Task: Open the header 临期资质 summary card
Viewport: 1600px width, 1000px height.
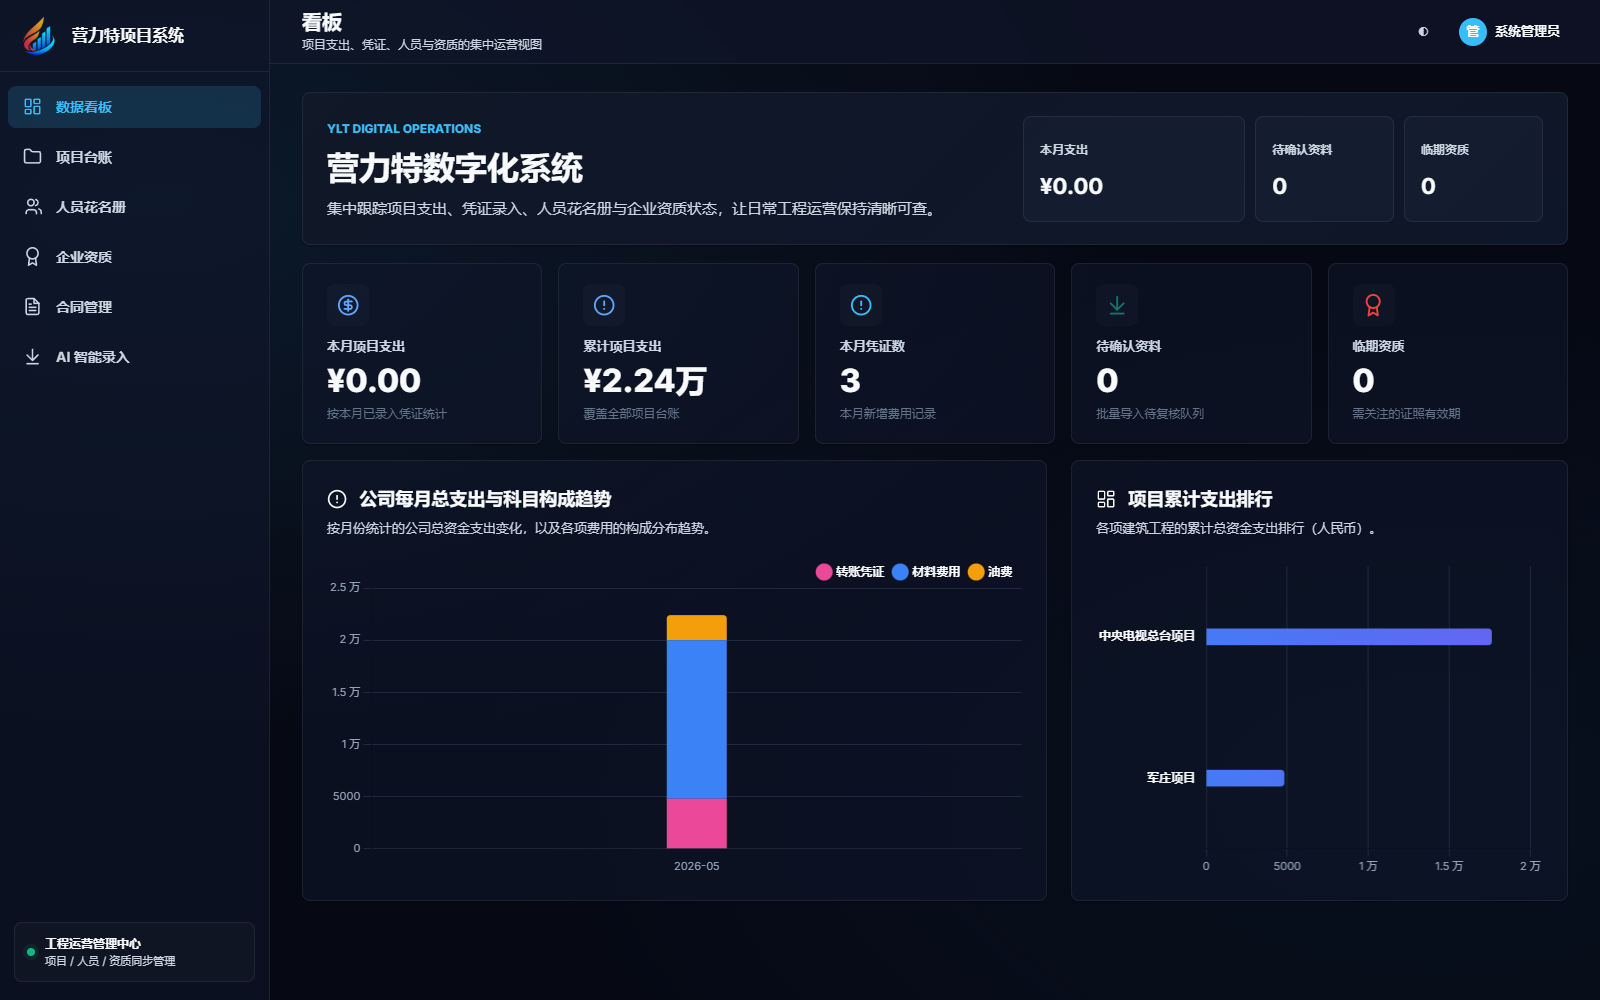Action: pyautogui.click(x=1473, y=169)
